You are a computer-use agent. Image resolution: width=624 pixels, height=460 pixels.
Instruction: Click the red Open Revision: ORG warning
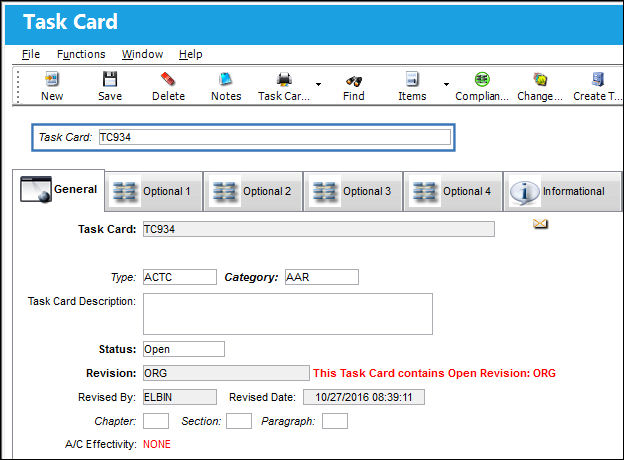(434, 373)
